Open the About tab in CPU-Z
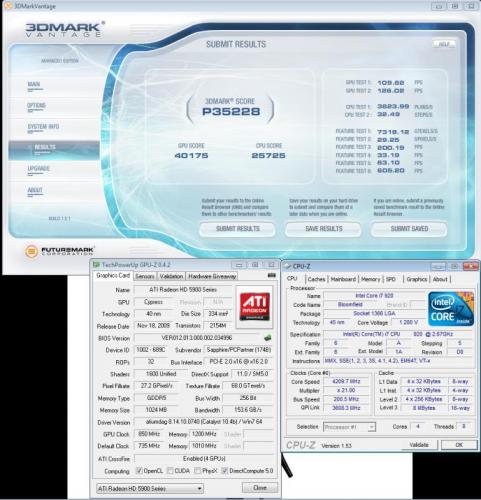 [x=440, y=279]
